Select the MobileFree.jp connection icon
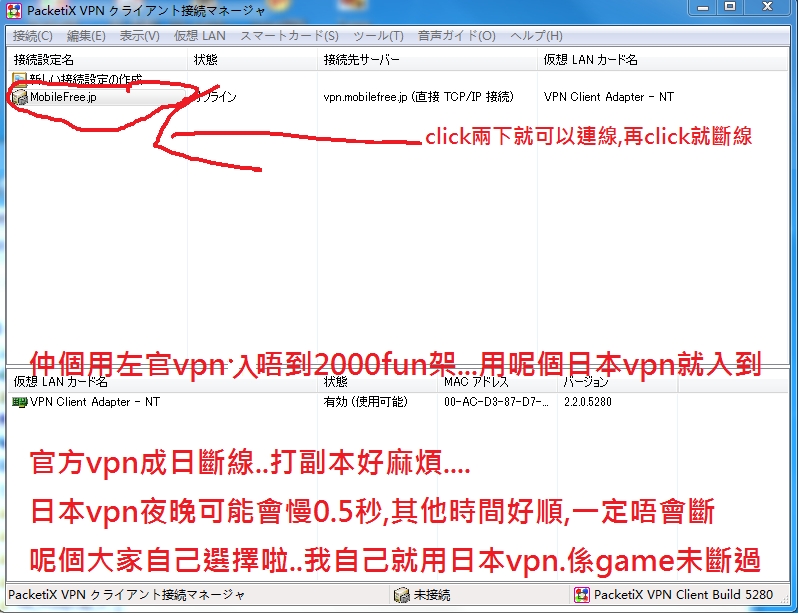 pyautogui.click(x=19, y=97)
